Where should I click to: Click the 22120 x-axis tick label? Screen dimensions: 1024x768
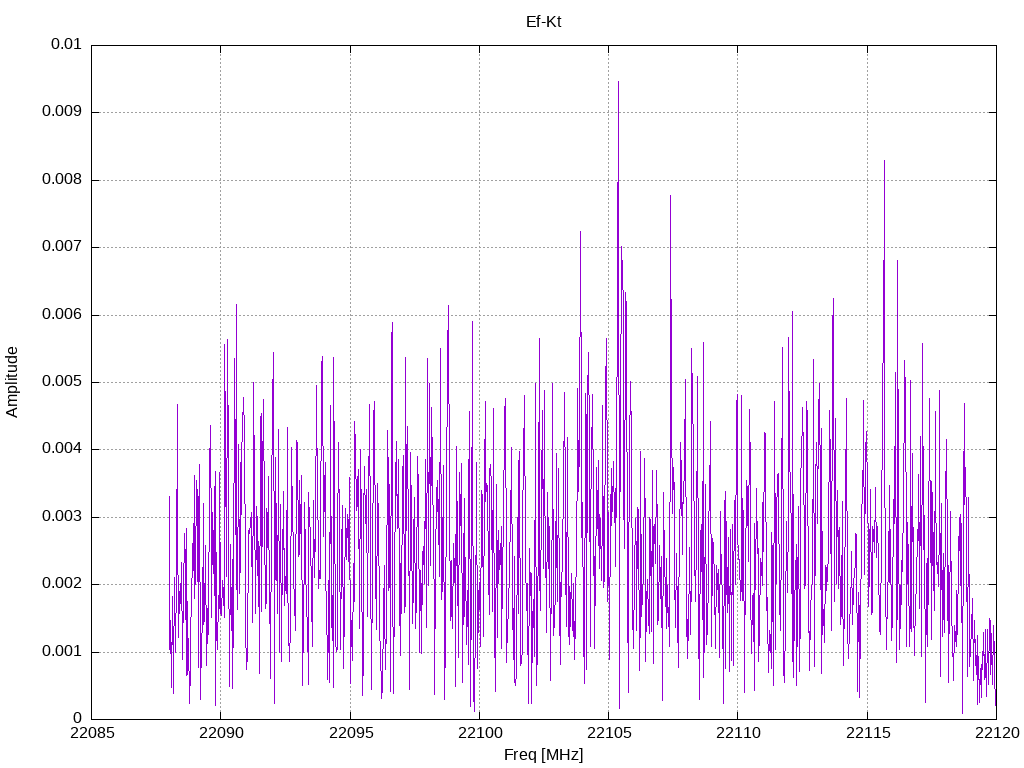point(997,733)
